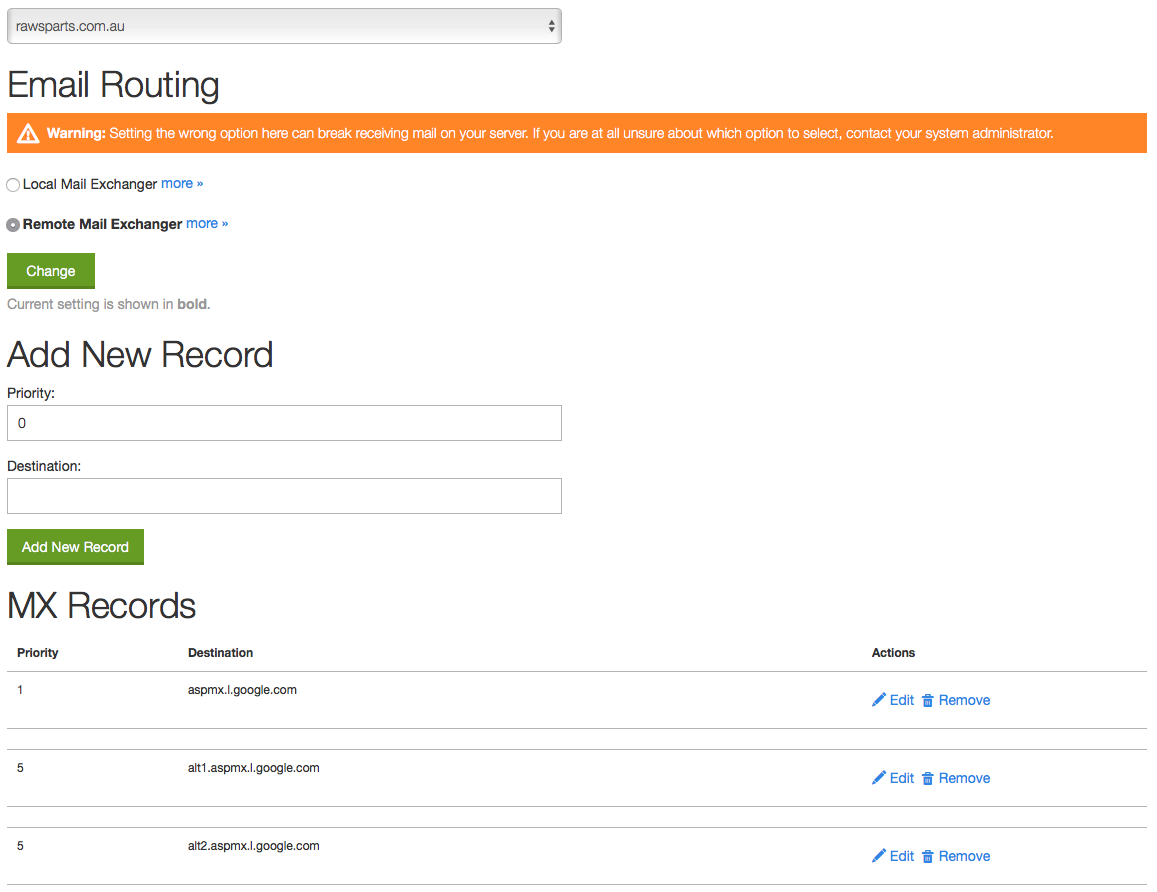Click 'Current setting is shown in bold' note
The image size is (1157, 892).
coord(109,304)
